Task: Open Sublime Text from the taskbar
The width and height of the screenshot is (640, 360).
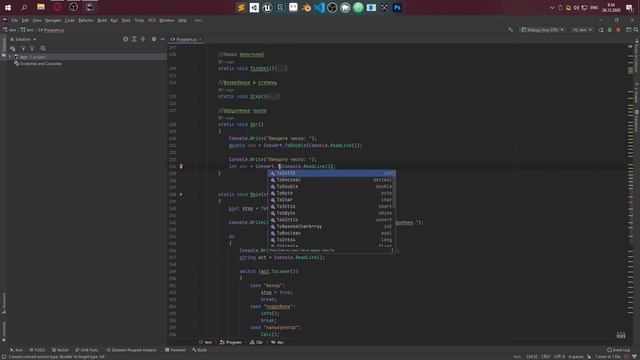Action: pyautogui.click(x=241, y=7)
